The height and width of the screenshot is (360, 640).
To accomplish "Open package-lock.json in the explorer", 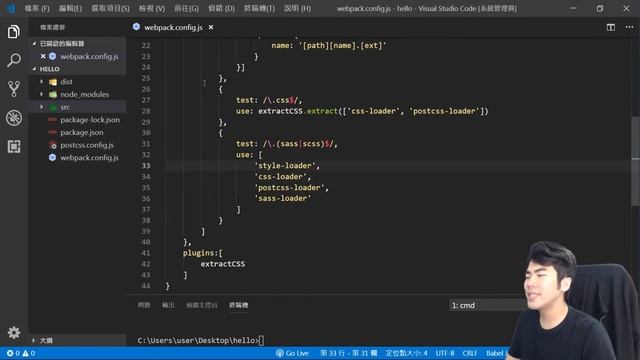I will pos(90,120).
